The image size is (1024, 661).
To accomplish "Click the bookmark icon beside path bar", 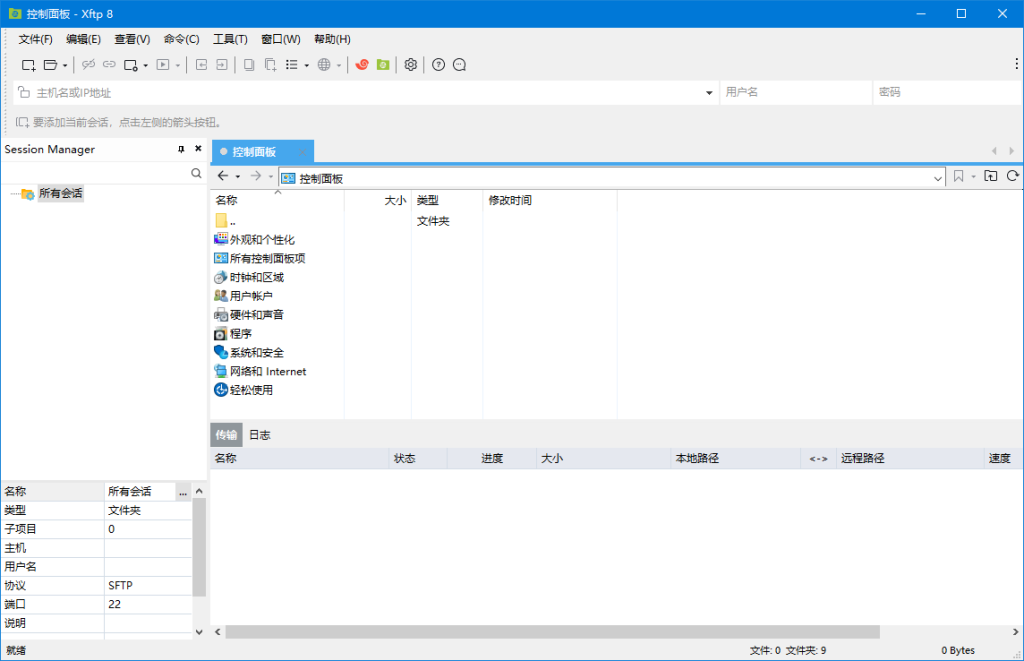I will point(958,176).
